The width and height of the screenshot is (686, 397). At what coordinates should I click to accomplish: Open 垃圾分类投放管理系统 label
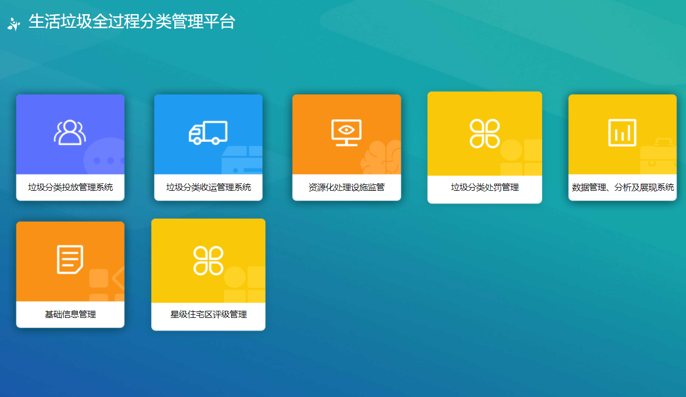70,187
